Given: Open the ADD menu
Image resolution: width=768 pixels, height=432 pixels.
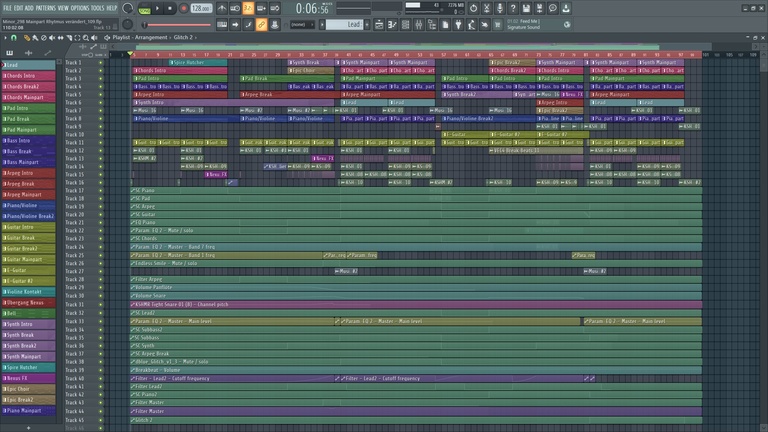Looking at the screenshot, I should (29, 8).
